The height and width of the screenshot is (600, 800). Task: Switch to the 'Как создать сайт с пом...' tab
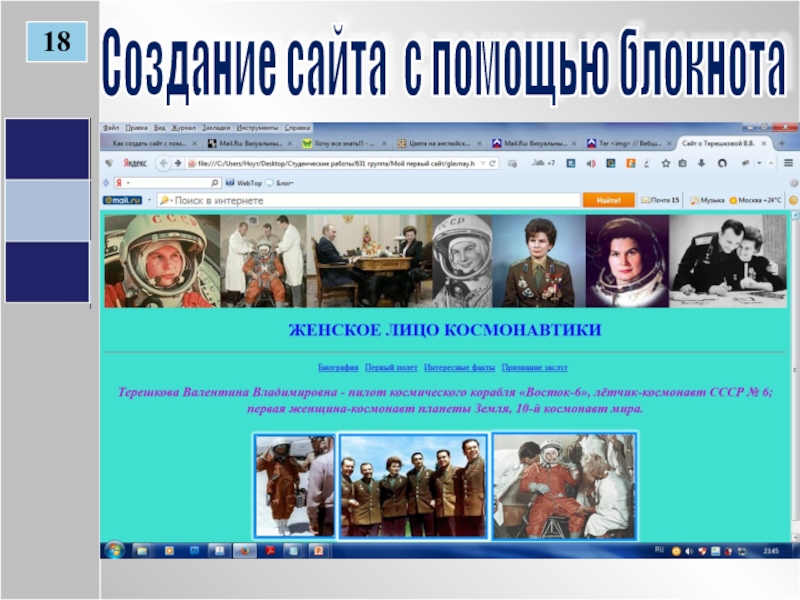click(x=149, y=143)
